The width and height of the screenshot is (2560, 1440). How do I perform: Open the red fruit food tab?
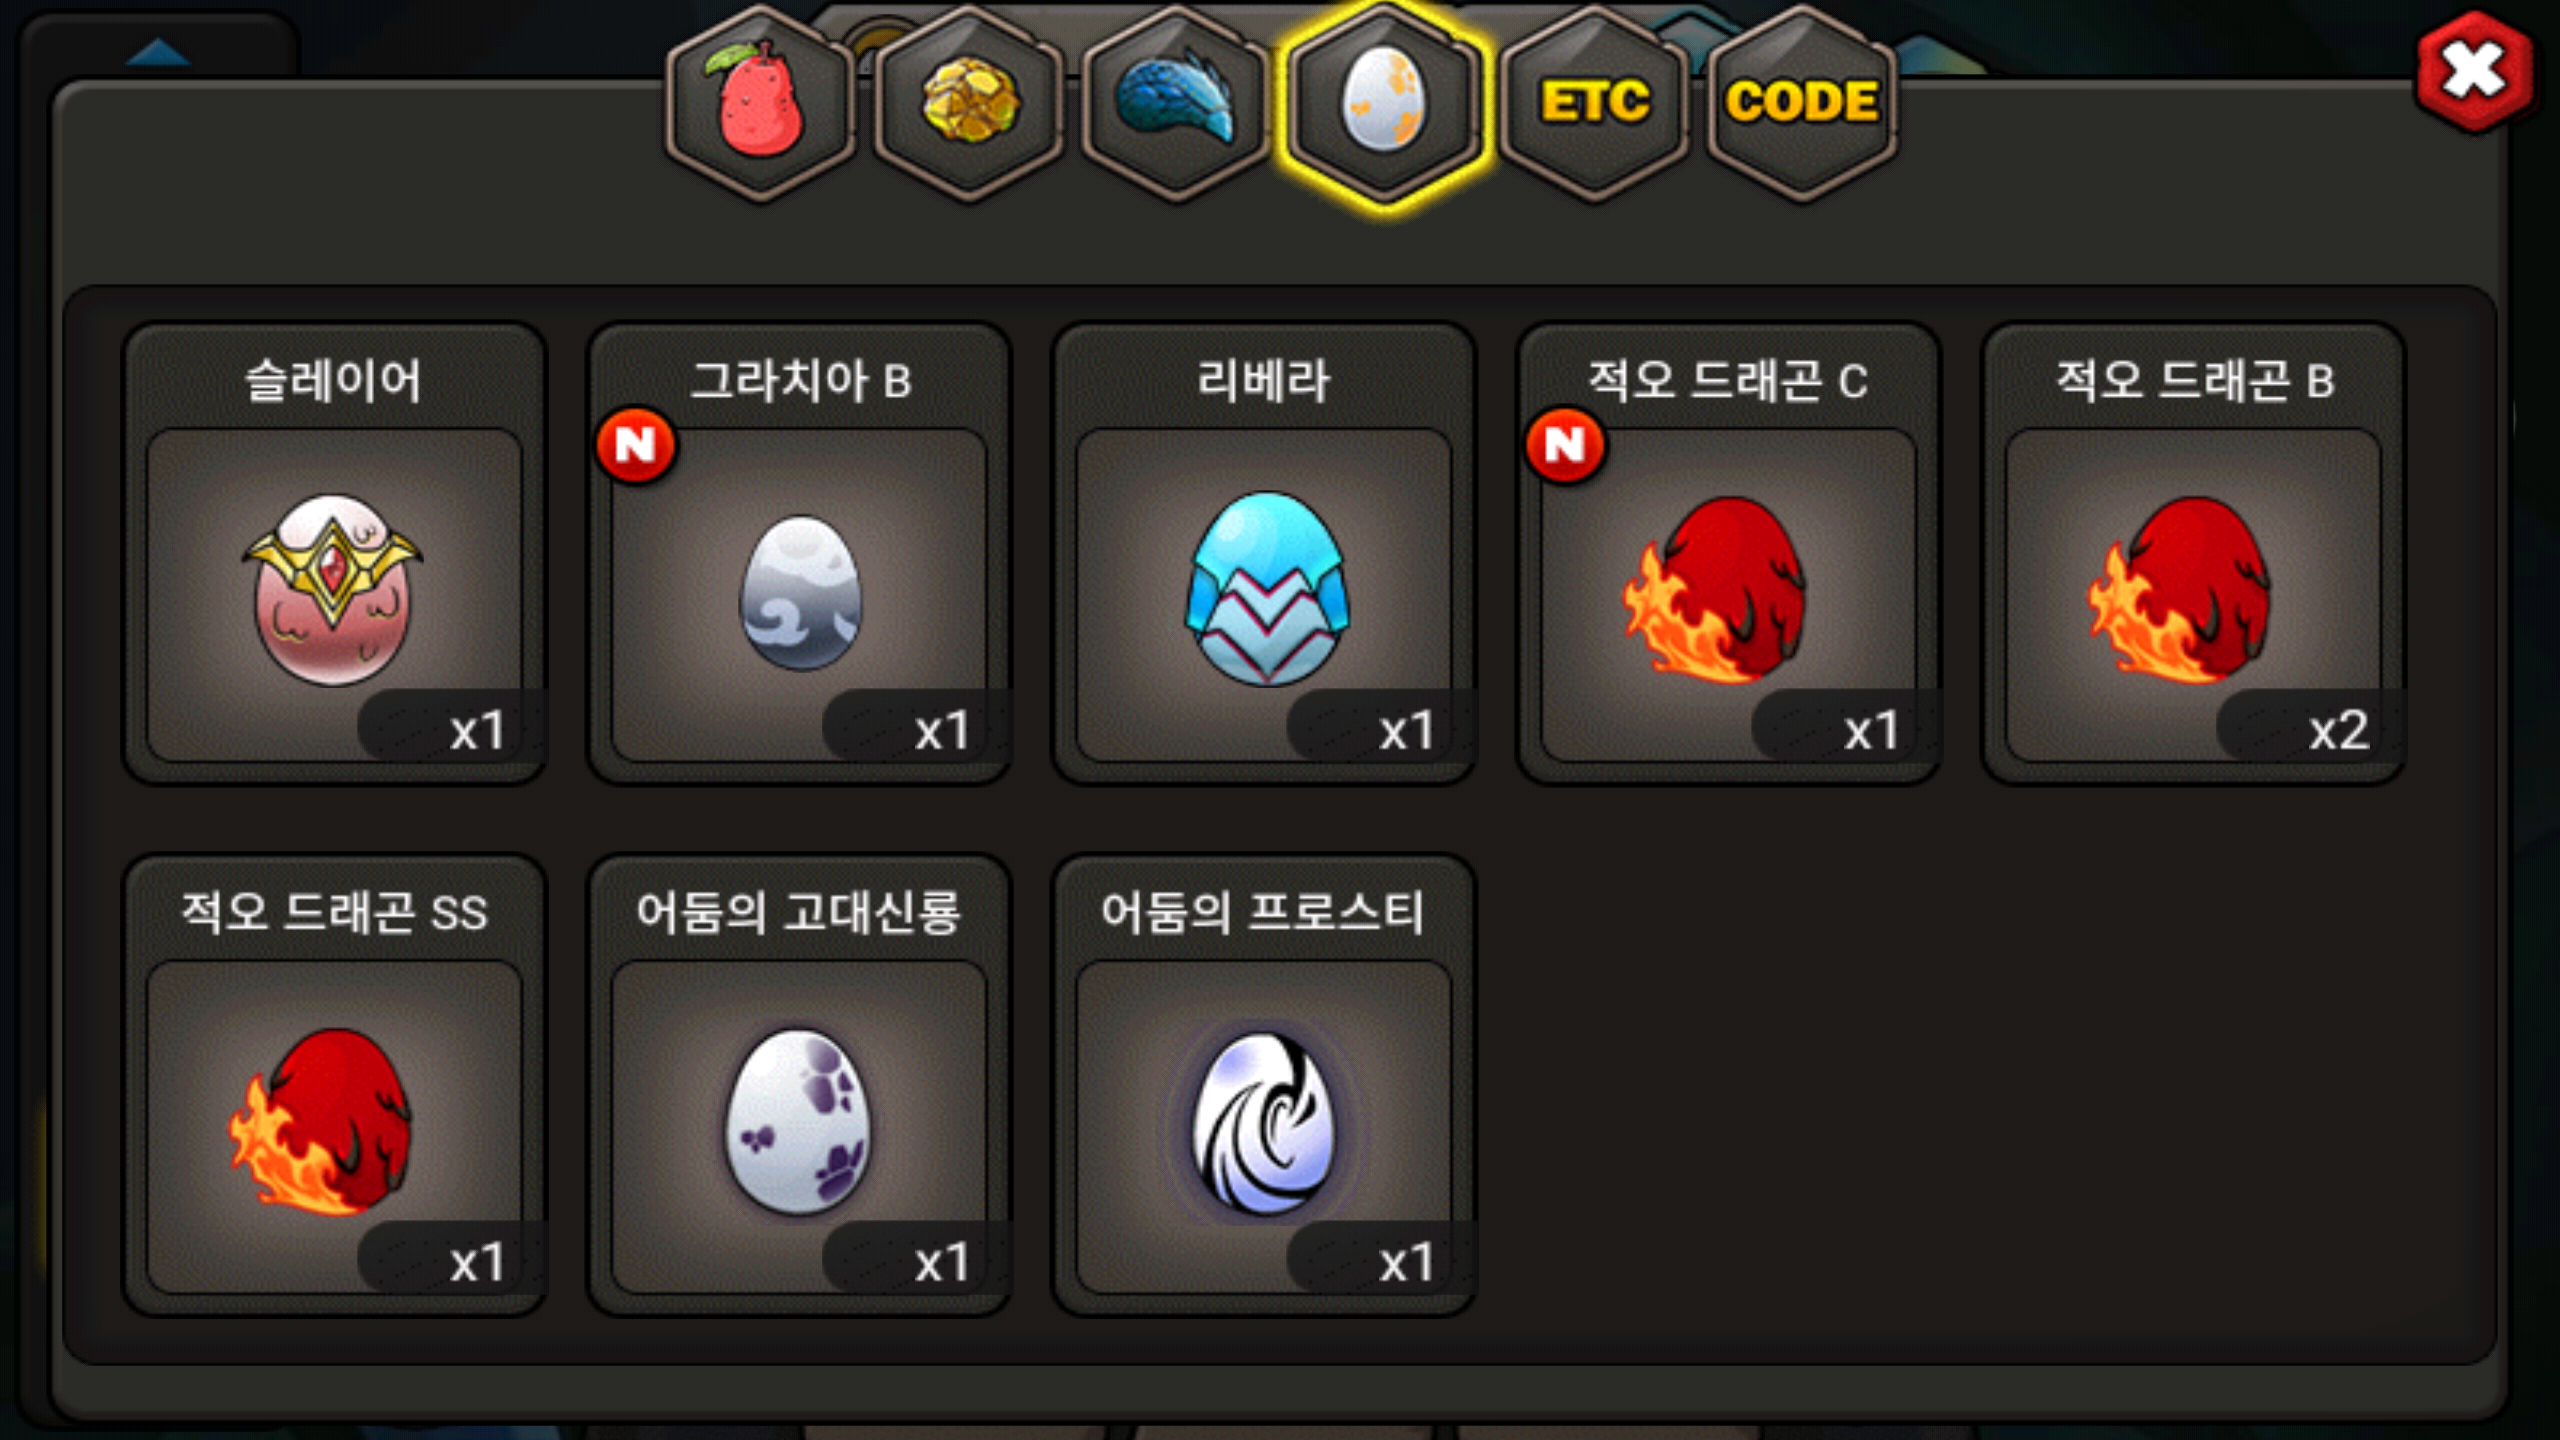760,102
